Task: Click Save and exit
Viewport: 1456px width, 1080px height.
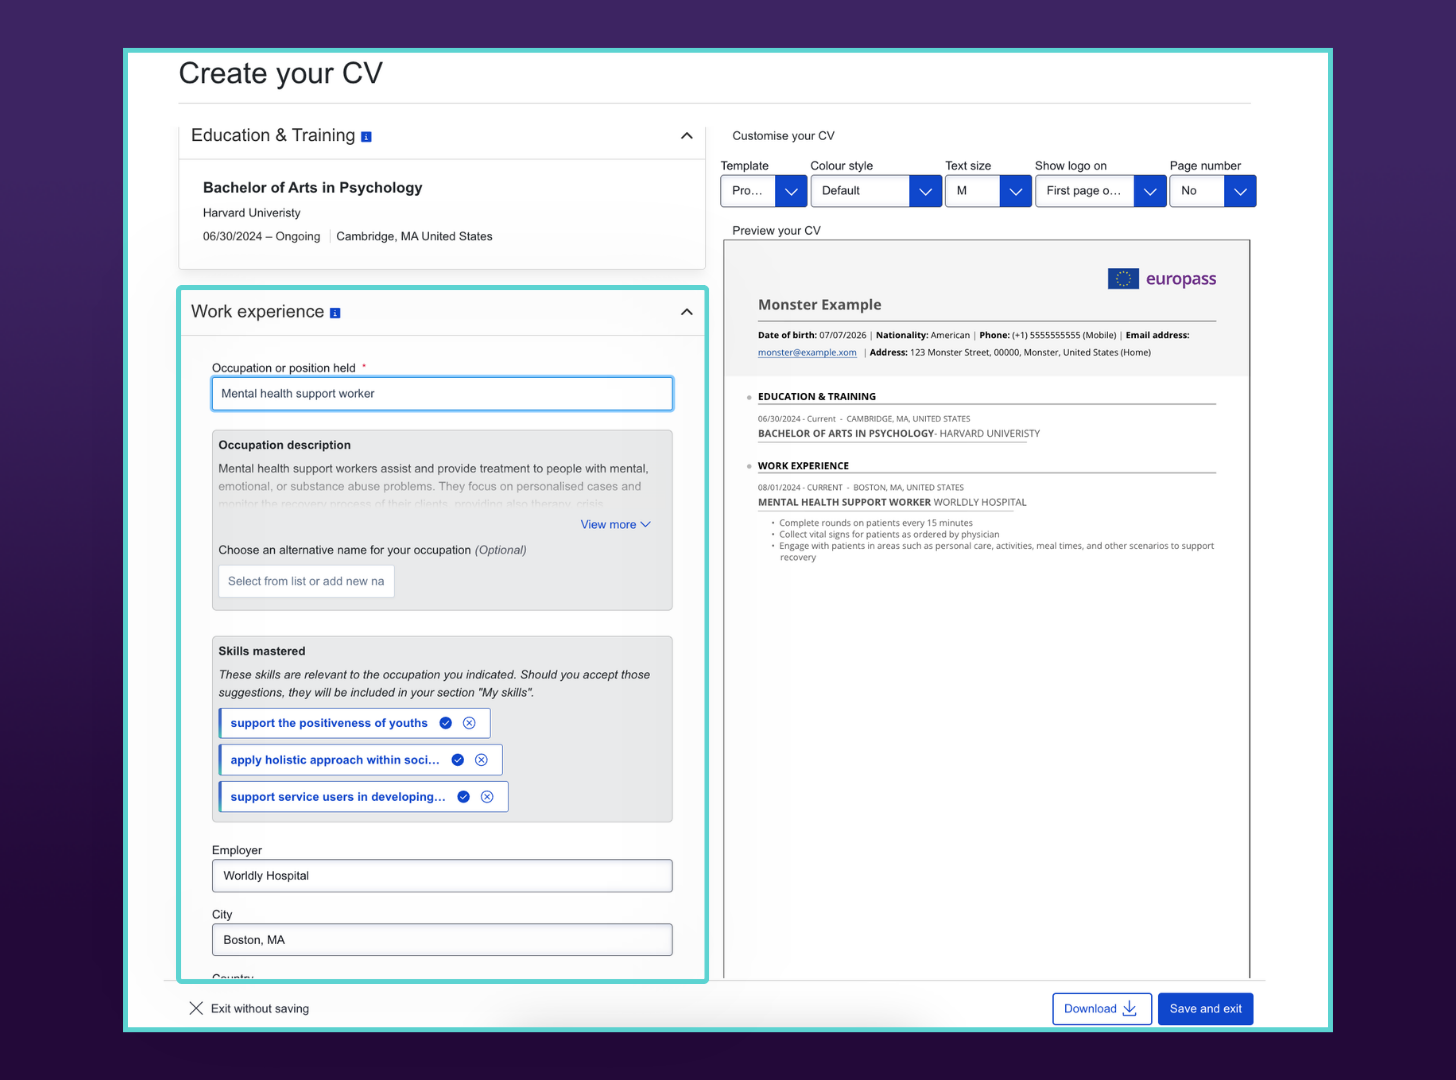Action: [1206, 1009]
